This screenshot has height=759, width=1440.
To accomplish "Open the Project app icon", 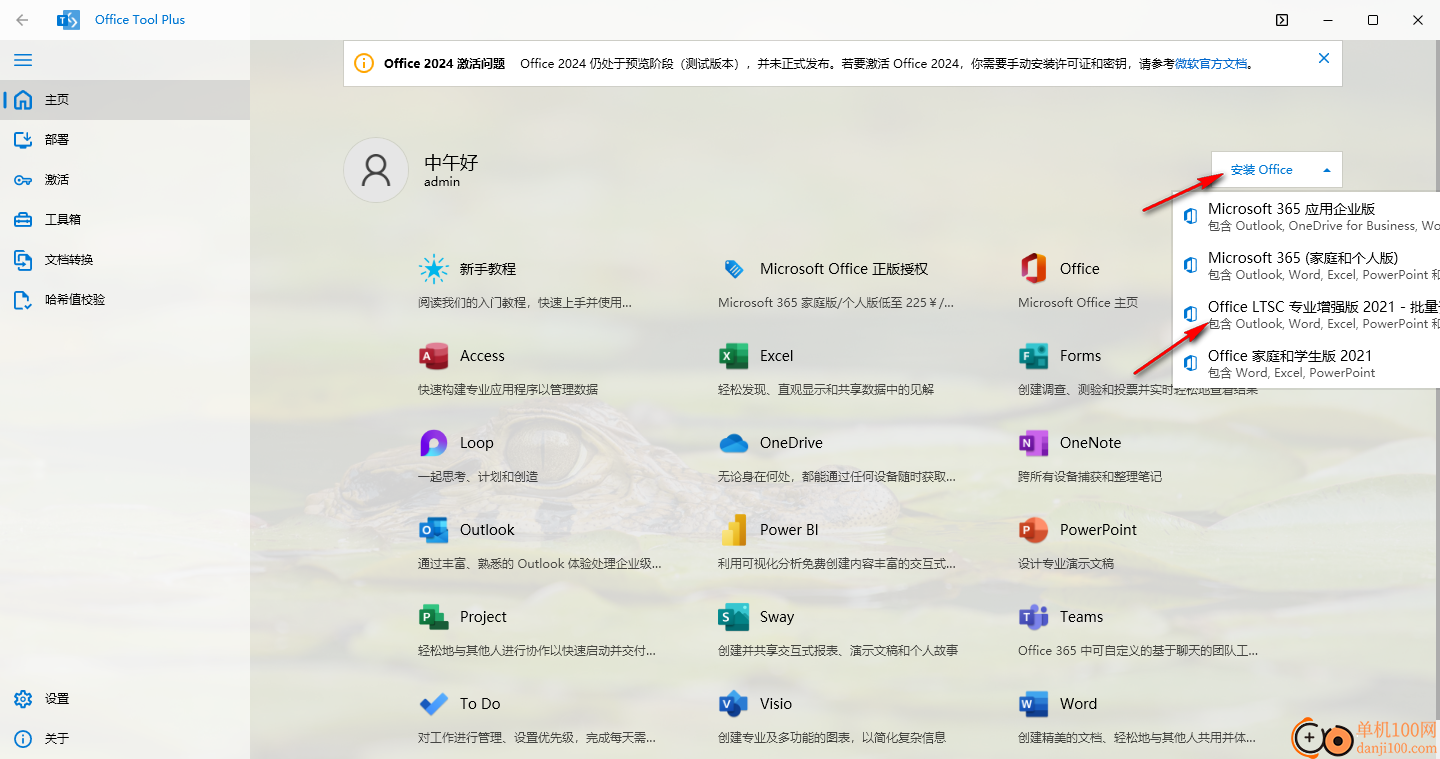I will click(x=434, y=617).
